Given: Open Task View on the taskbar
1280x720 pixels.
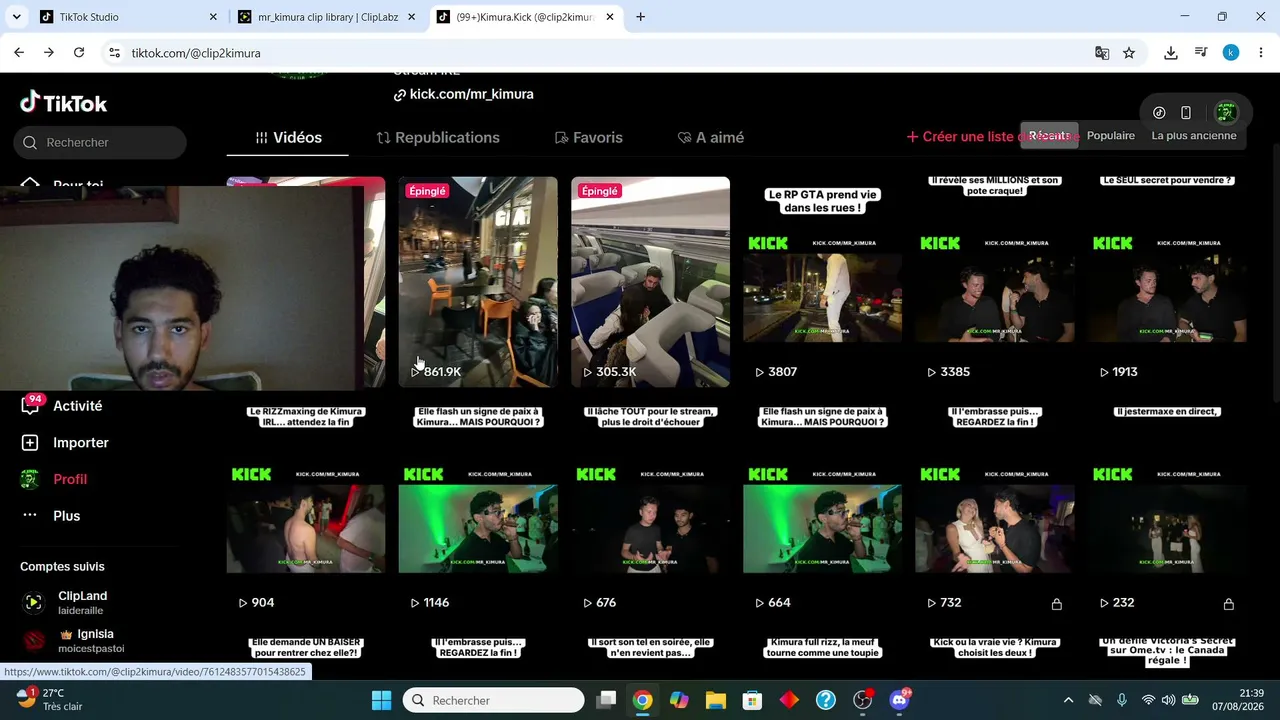Looking at the screenshot, I should [x=606, y=700].
